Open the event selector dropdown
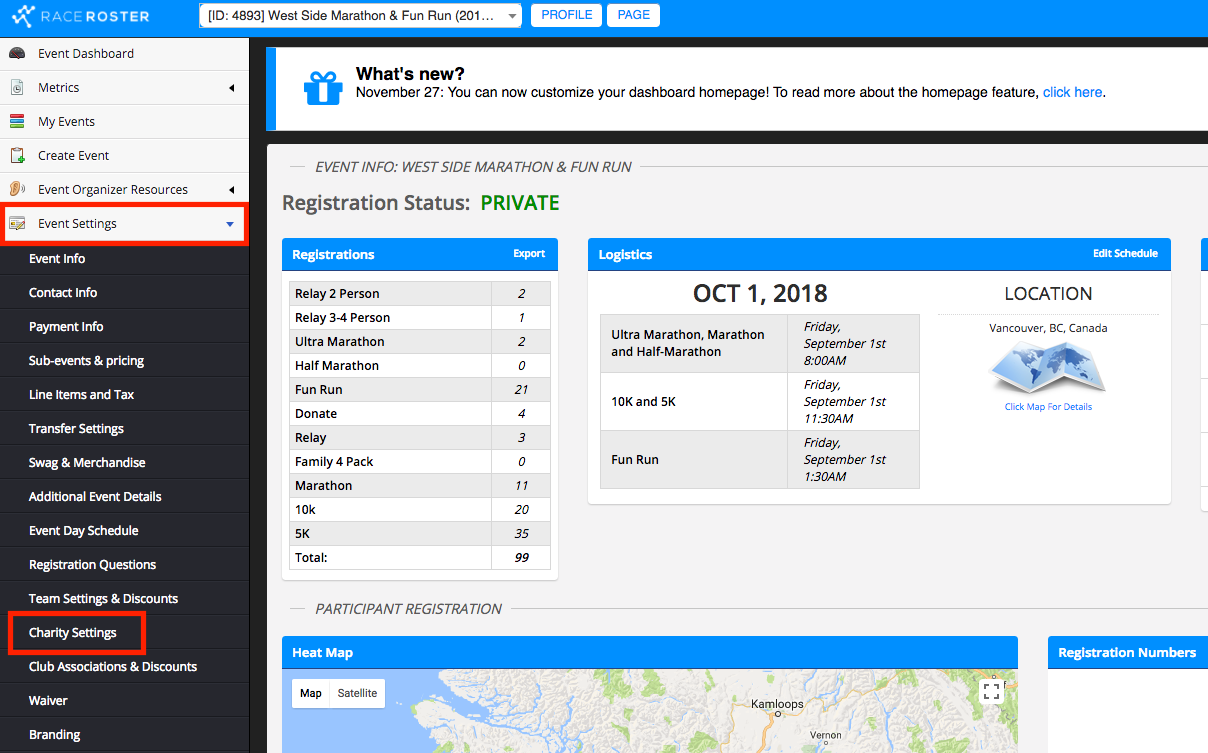Screen dimensions: 1208x753 click(360, 15)
